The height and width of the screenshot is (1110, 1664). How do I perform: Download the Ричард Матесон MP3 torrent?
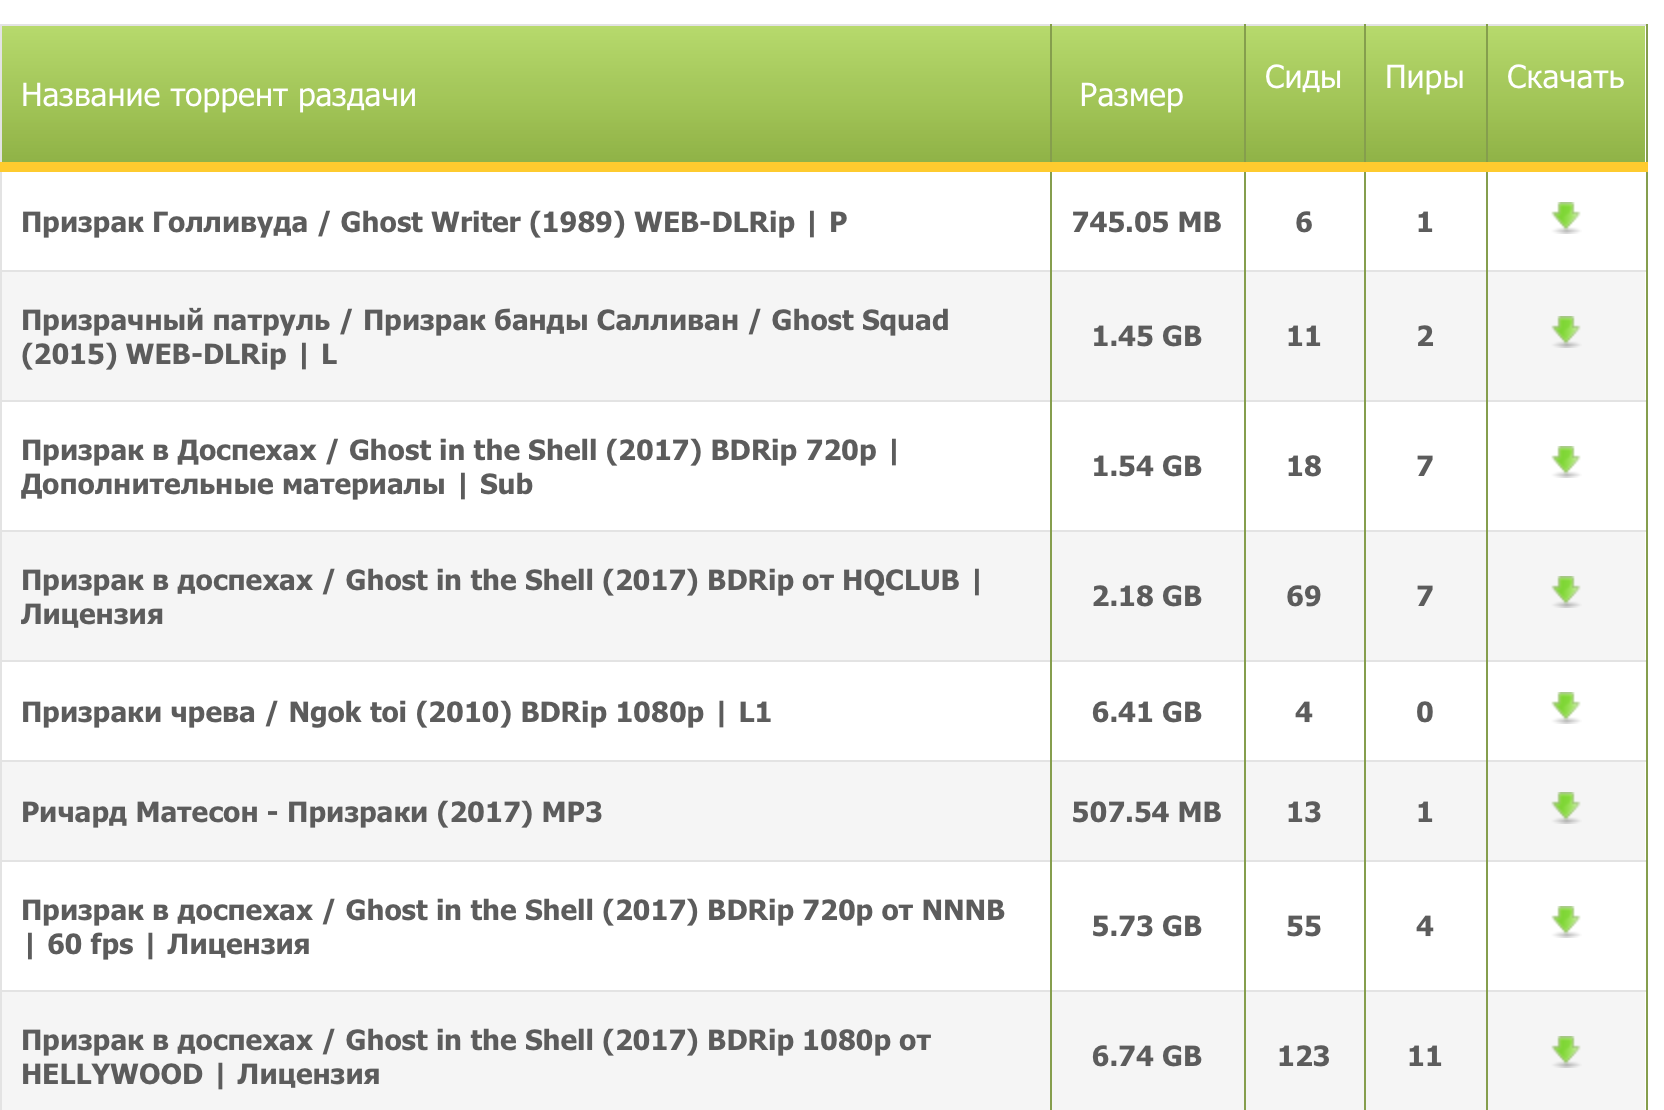pos(1565,808)
